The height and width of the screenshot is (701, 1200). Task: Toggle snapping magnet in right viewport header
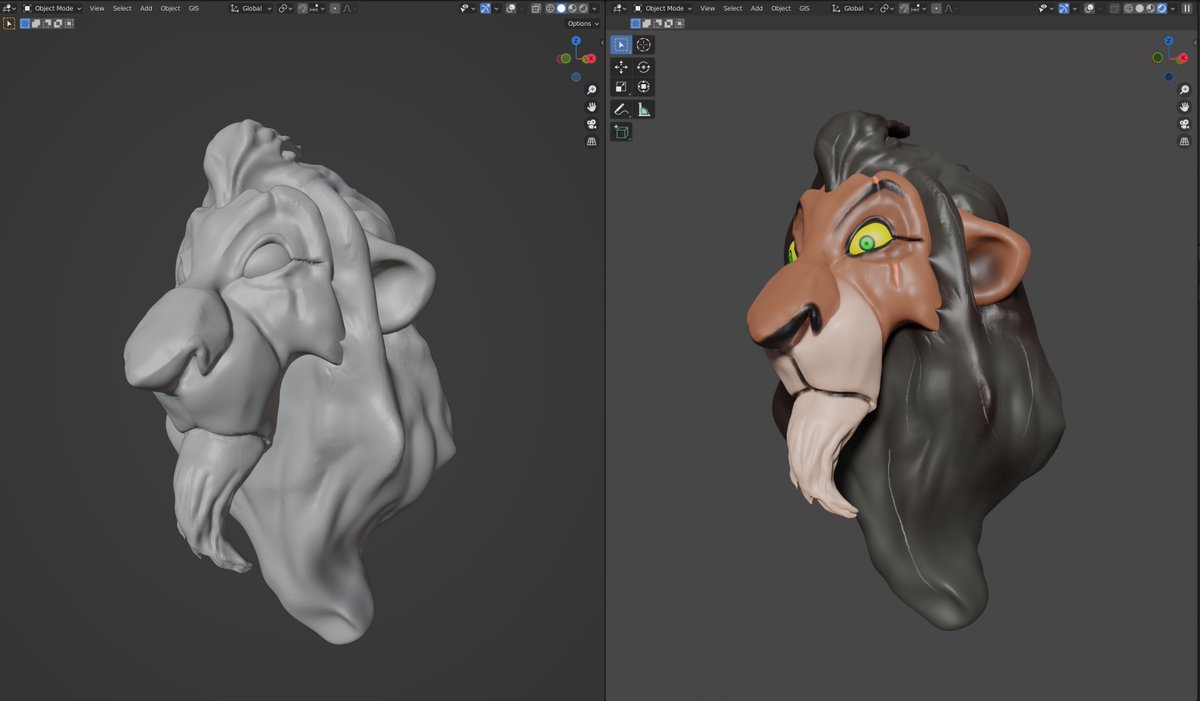pyautogui.click(x=903, y=8)
